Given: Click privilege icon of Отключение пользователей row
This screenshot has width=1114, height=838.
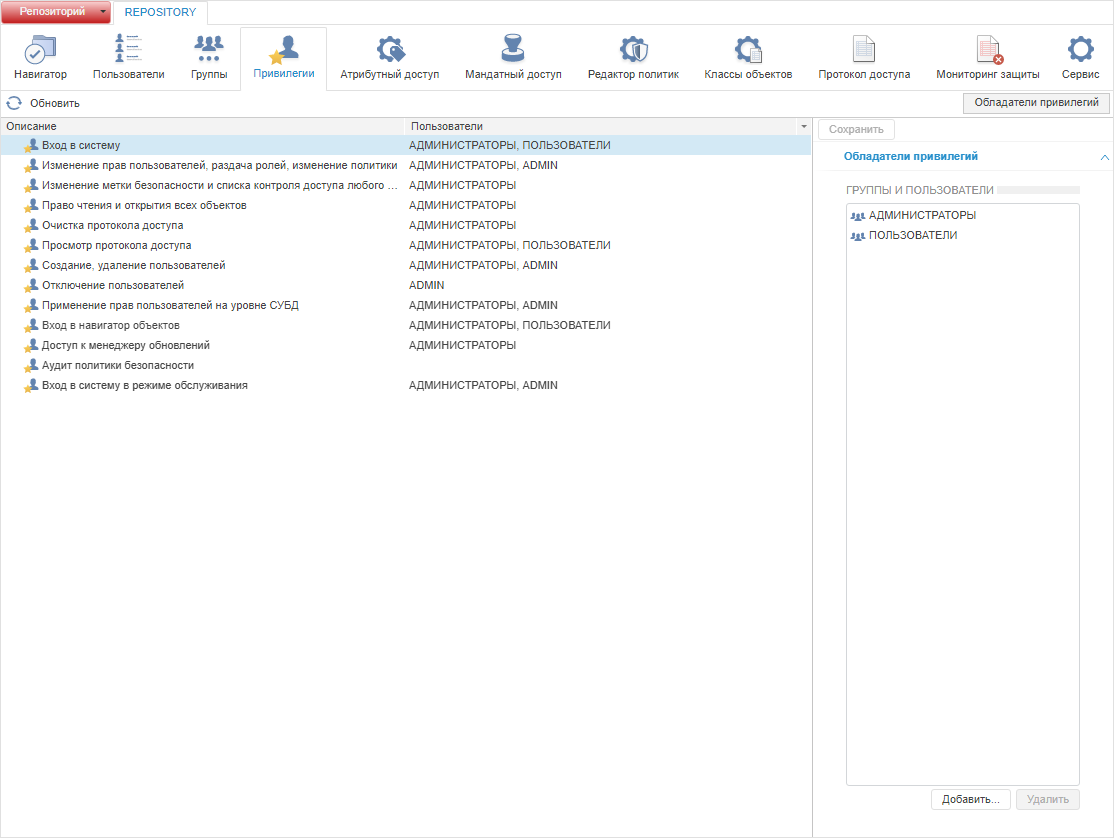Looking at the screenshot, I should pyautogui.click(x=31, y=285).
